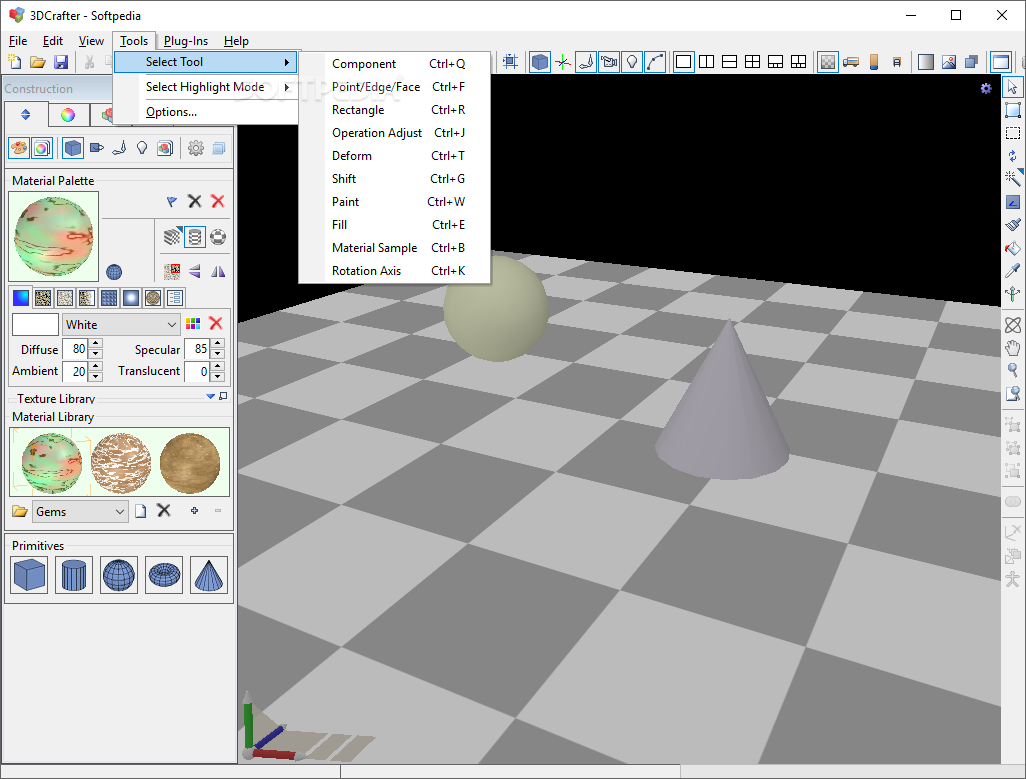Select white-brown striped material thumbnail

[x=120, y=463]
